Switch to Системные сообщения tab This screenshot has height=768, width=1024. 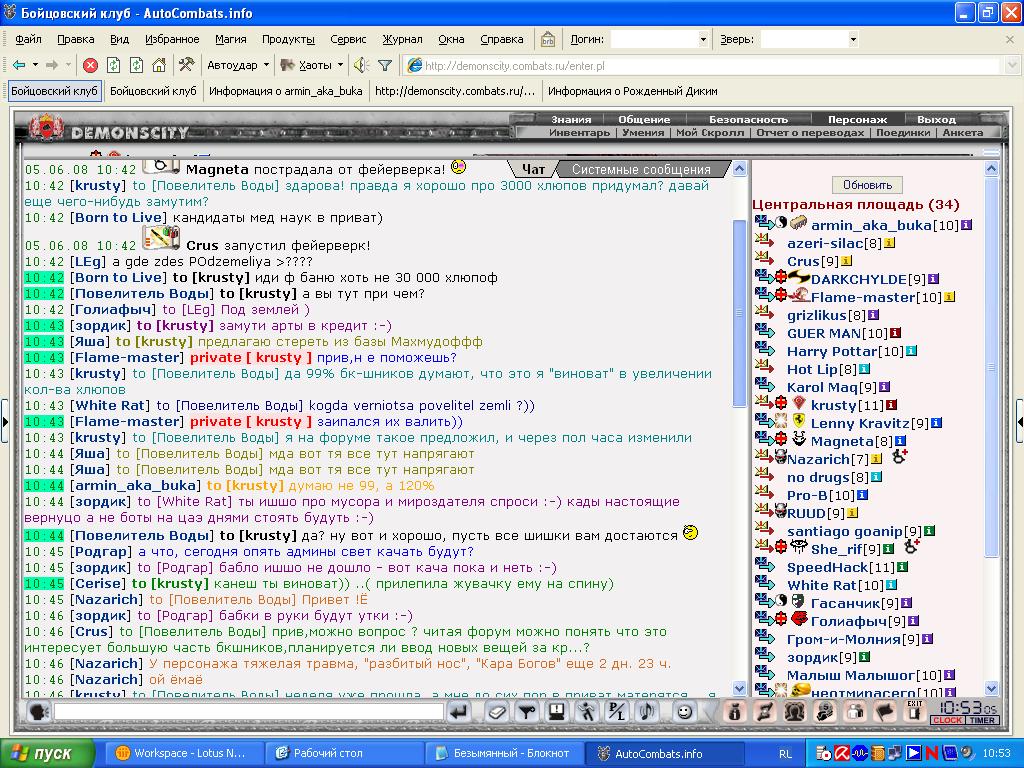(641, 169)
